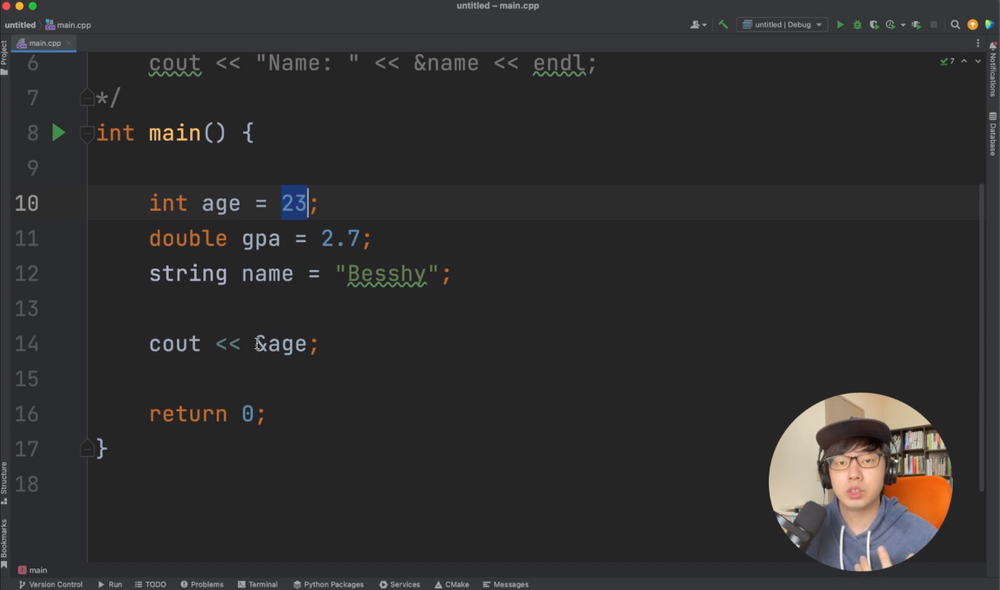The width and height of the screenshot is (1000, 590).
Task: Open the Version Control tool window
Action: pos(50,584)
